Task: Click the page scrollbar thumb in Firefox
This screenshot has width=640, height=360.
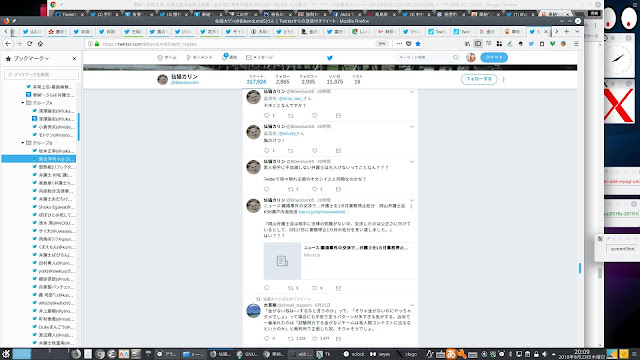Action: [580, 268]
